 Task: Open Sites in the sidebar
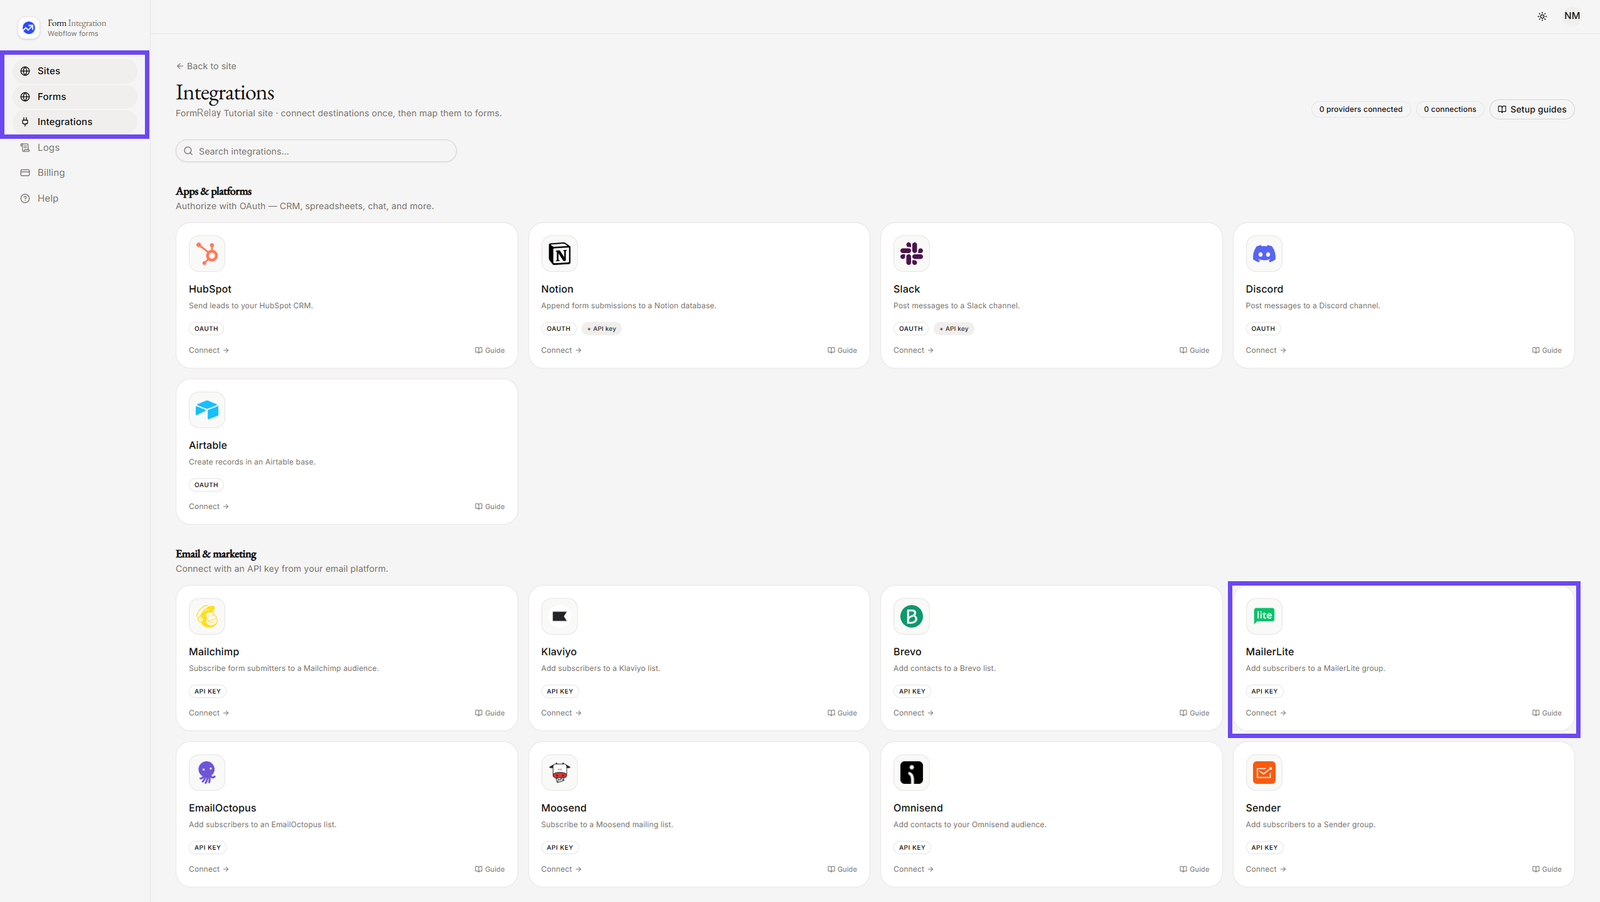pyautogui.click(x=75, y=71)
